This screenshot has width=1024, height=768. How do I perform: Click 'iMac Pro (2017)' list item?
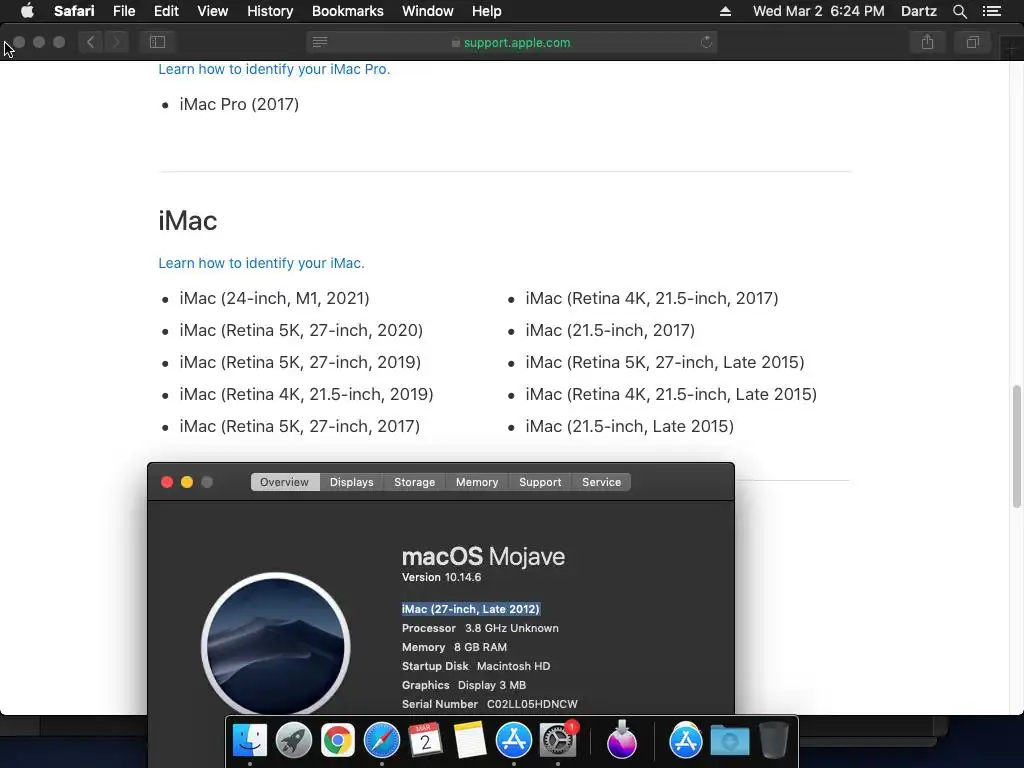click(x=239, y=104)
